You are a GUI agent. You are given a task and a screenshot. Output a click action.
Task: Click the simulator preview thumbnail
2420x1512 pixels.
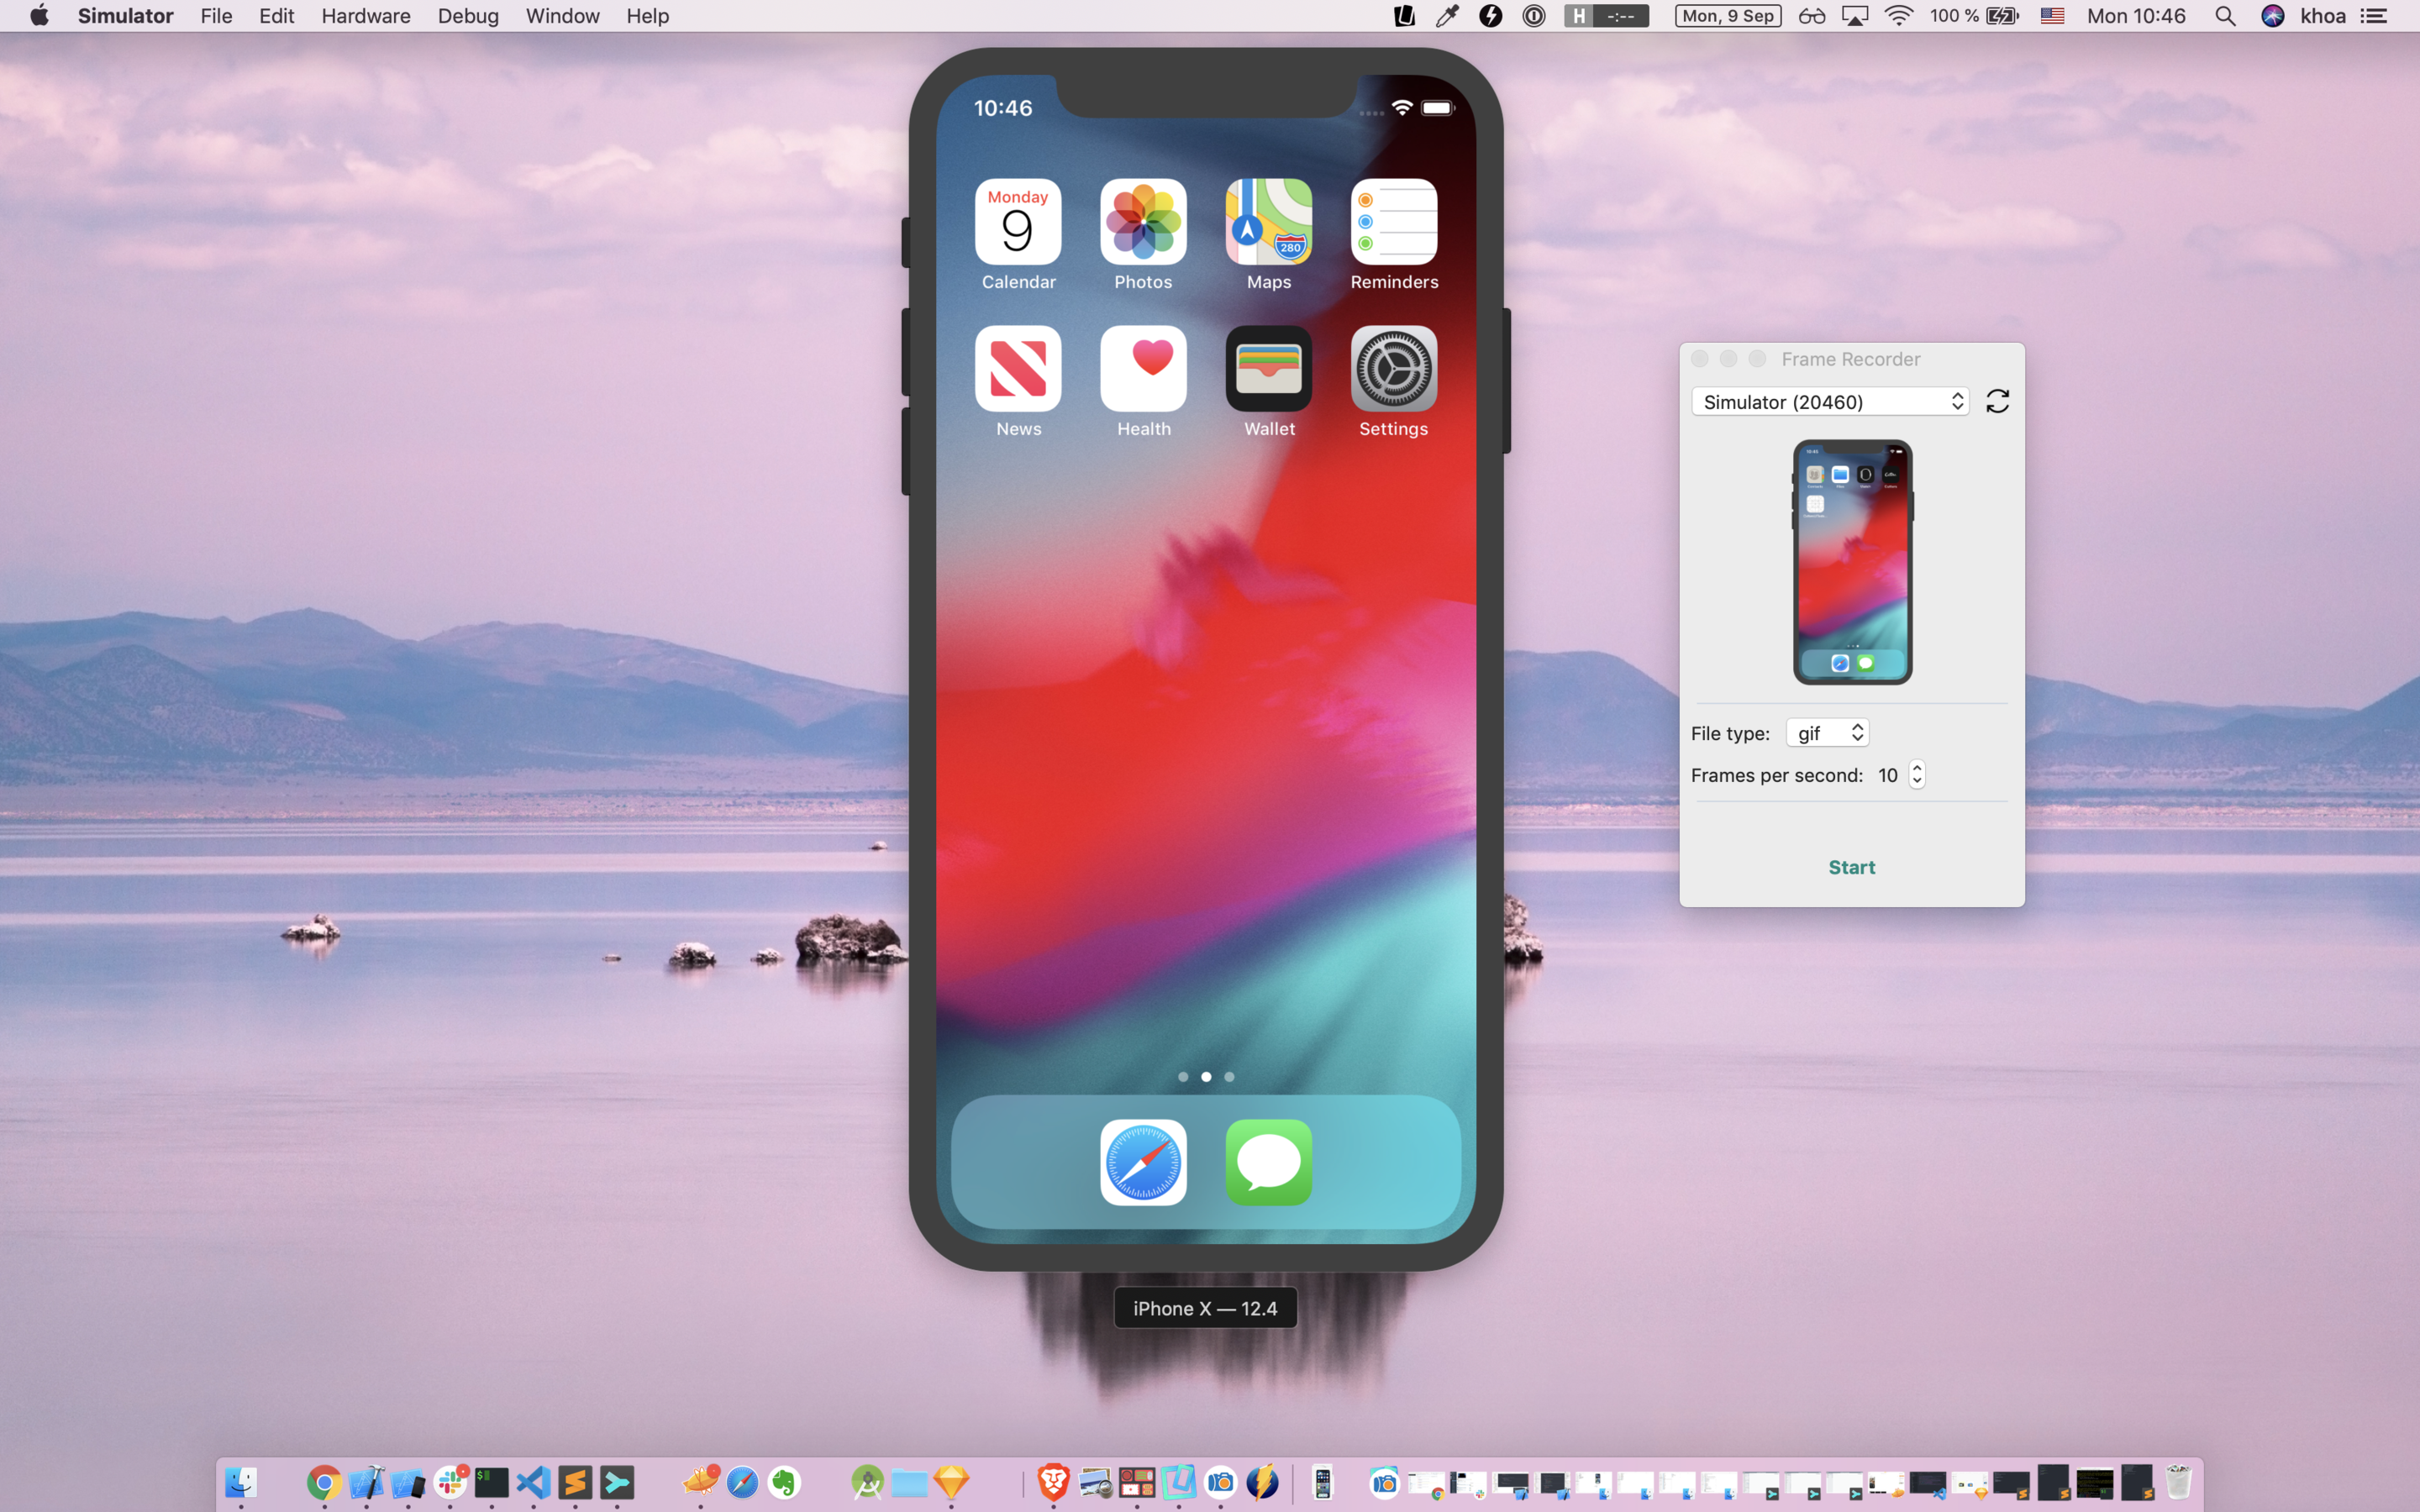click(x=1852, y=562)
